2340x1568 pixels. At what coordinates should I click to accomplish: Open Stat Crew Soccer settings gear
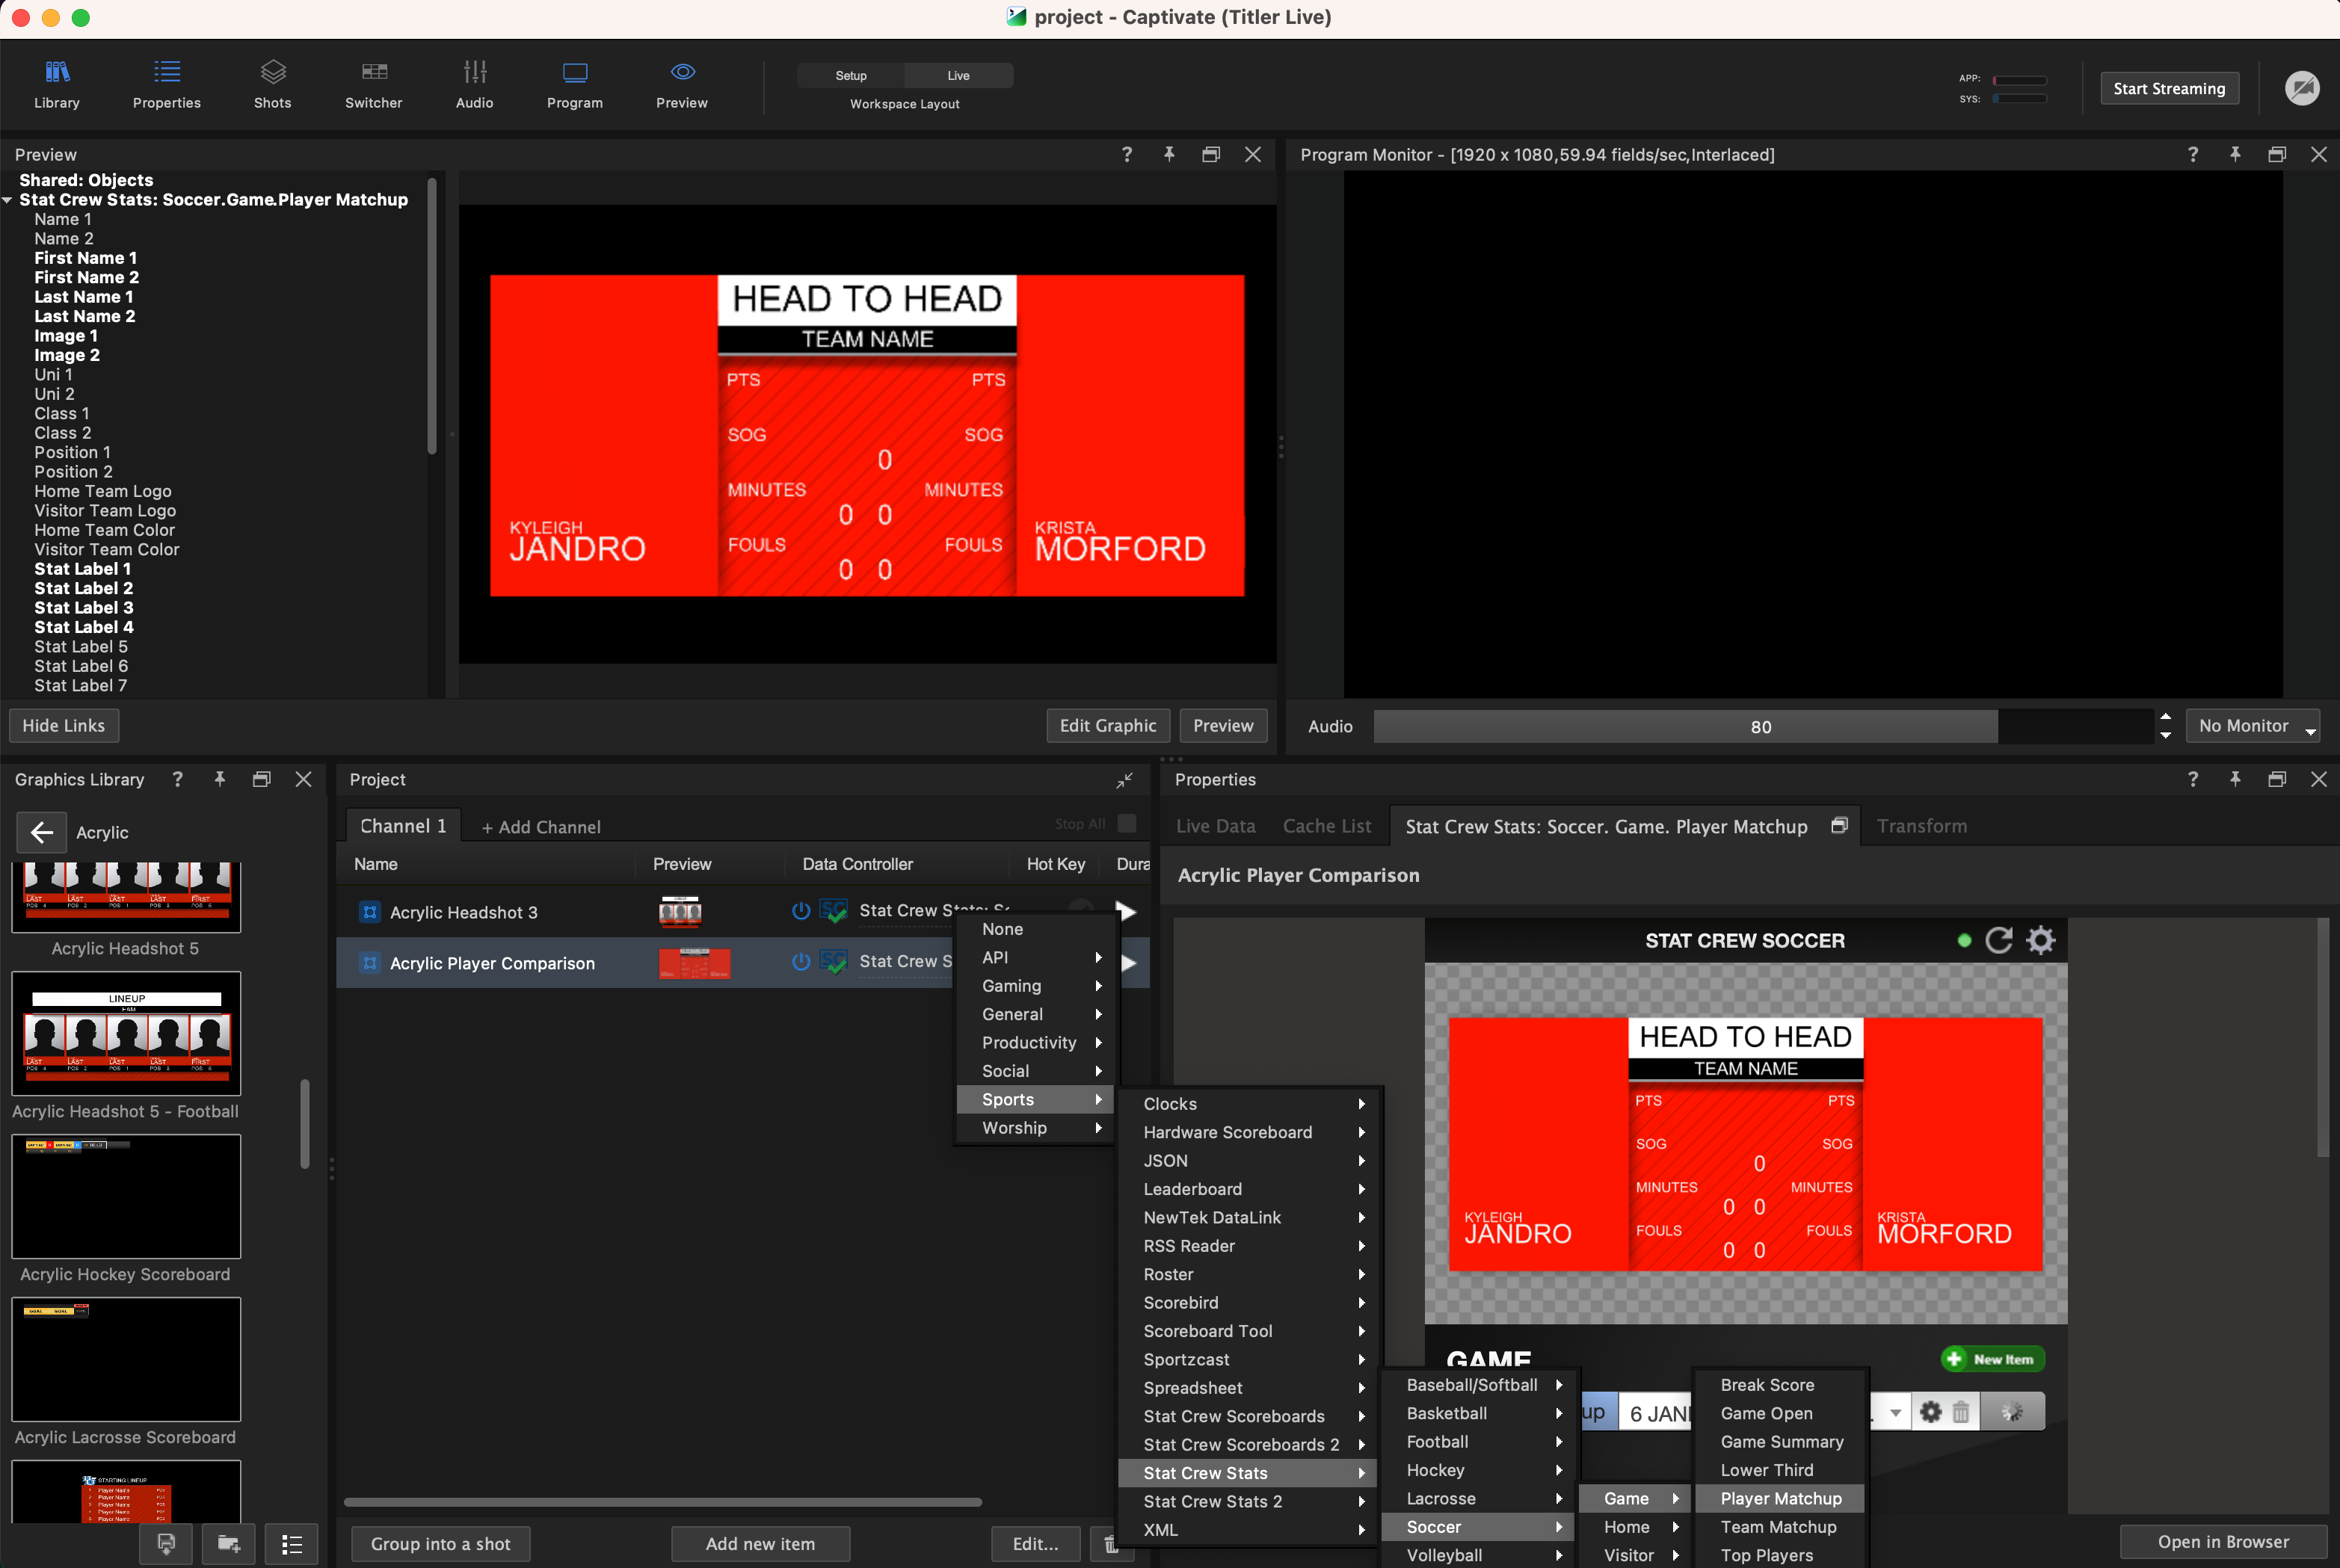tap(2040, 940)
